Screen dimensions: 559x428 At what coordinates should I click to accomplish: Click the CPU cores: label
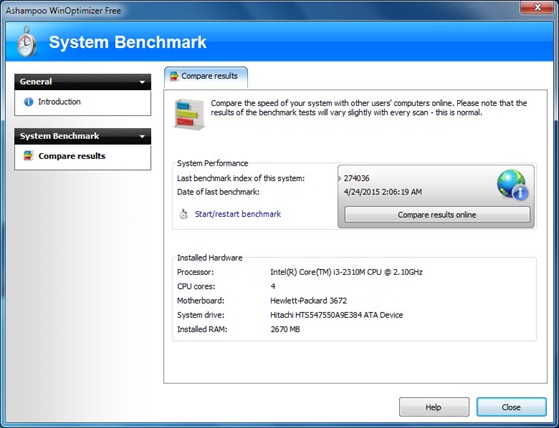pyautogui.click(x=196, y=287)
